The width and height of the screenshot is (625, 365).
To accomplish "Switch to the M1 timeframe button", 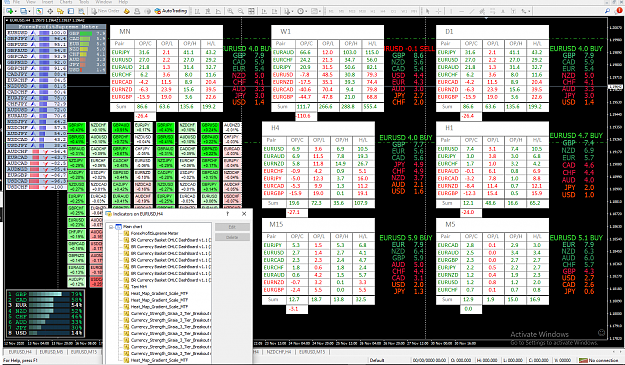I will (331, 11).
